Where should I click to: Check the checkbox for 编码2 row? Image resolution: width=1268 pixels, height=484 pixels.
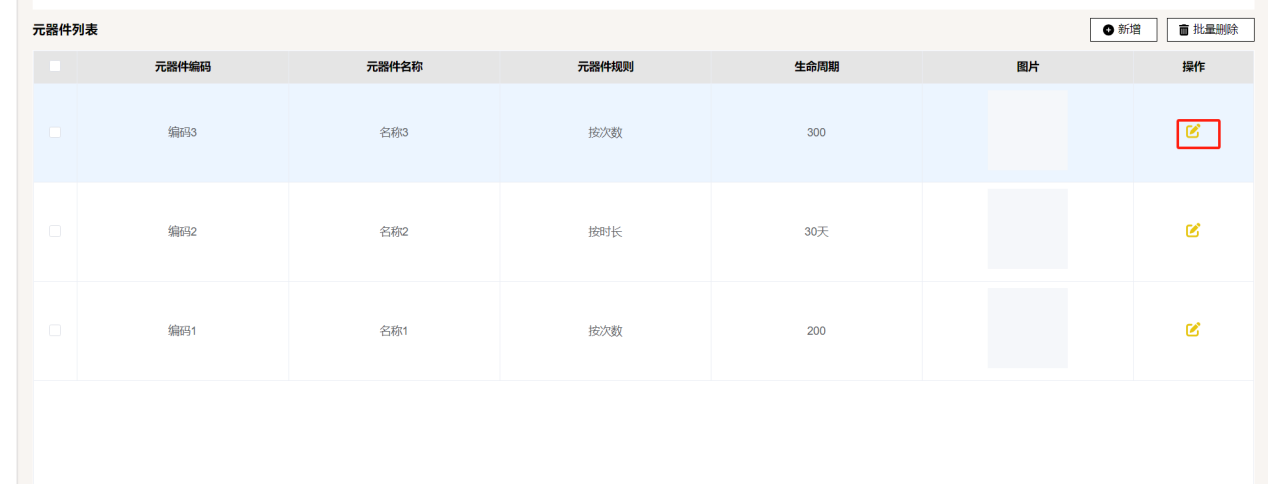coord(55,231)
